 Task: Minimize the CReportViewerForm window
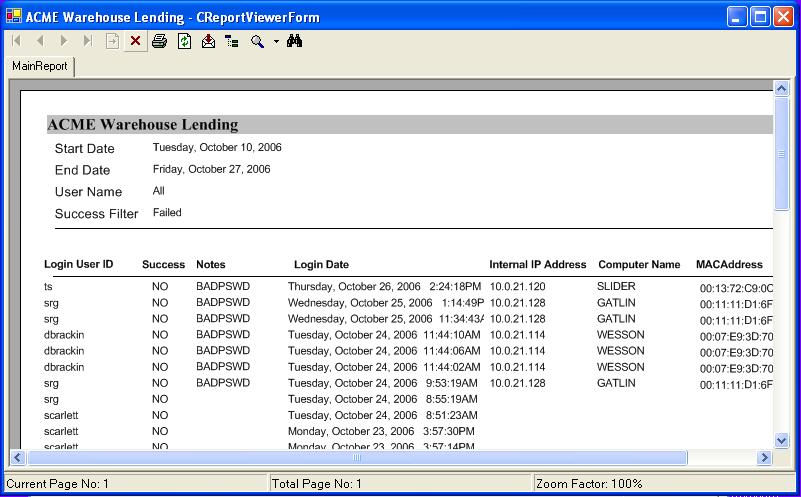[736, 17]
